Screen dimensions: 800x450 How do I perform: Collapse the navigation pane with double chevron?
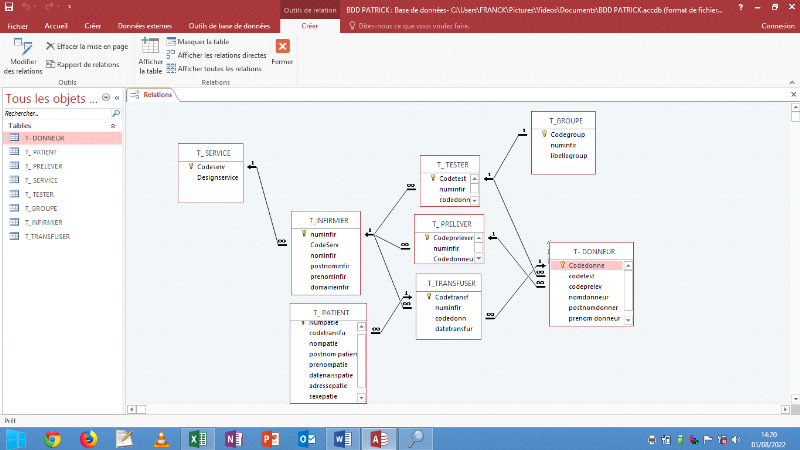pos(117,98)
